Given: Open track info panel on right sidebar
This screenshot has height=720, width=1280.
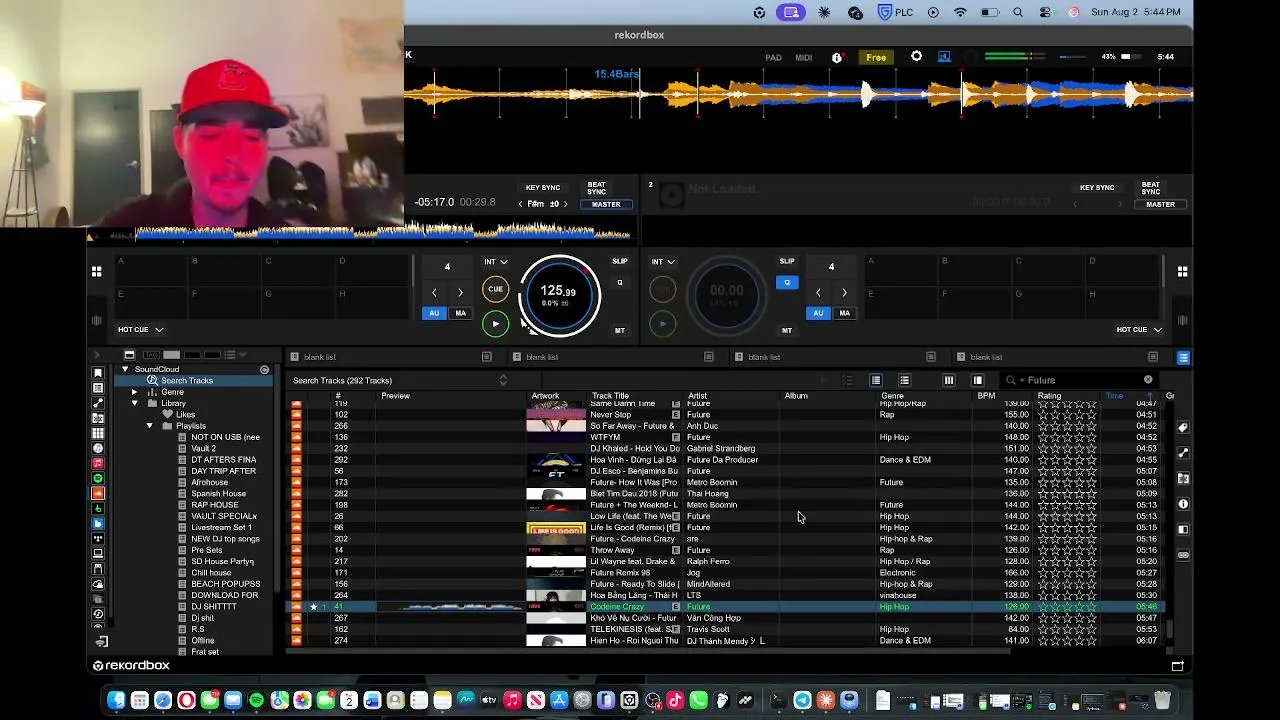Looking at the screenshot, I should (1183, 504).
